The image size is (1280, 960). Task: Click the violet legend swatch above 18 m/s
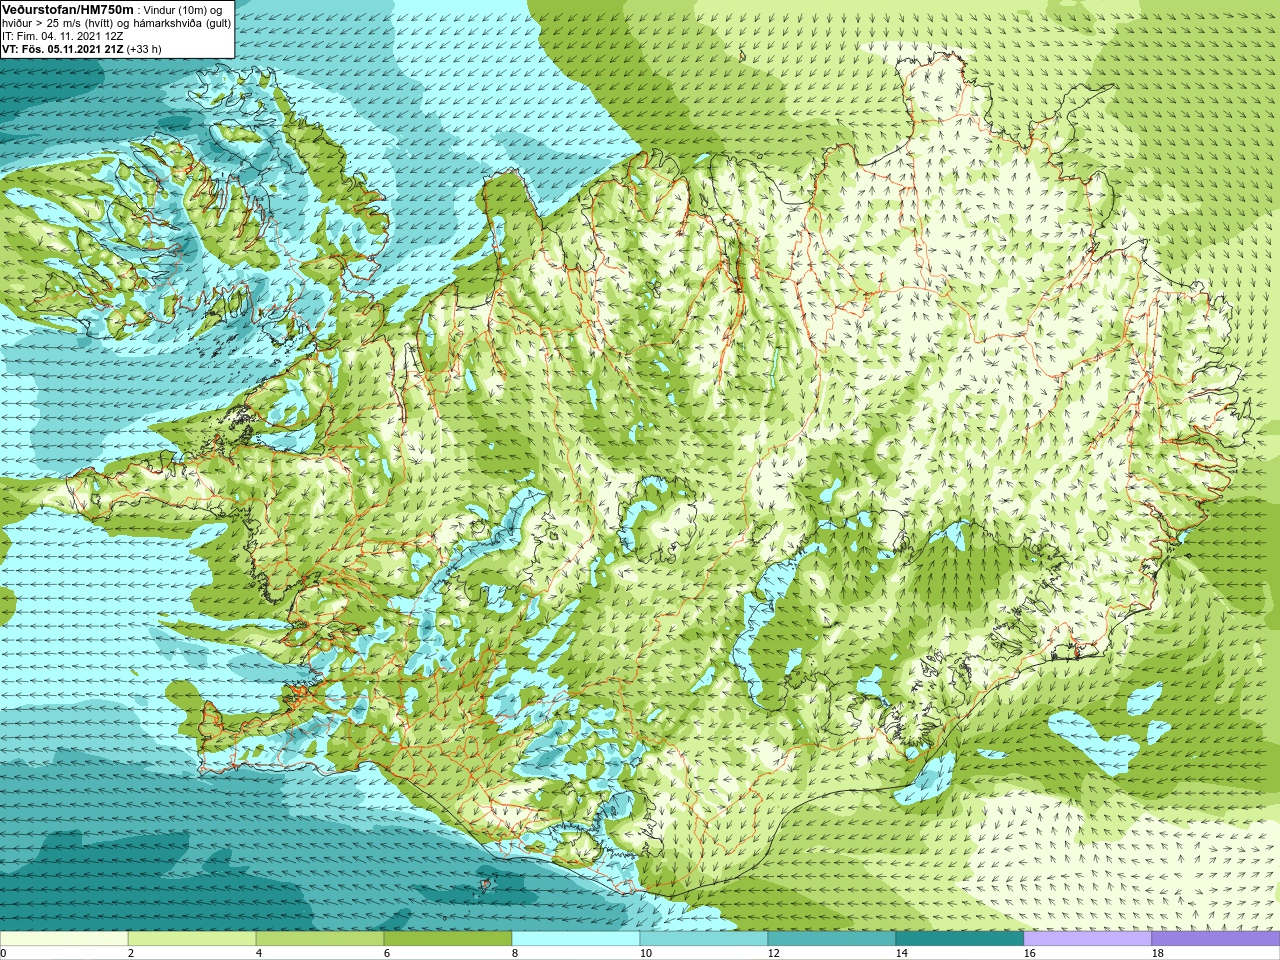[x=1216, y=939]
